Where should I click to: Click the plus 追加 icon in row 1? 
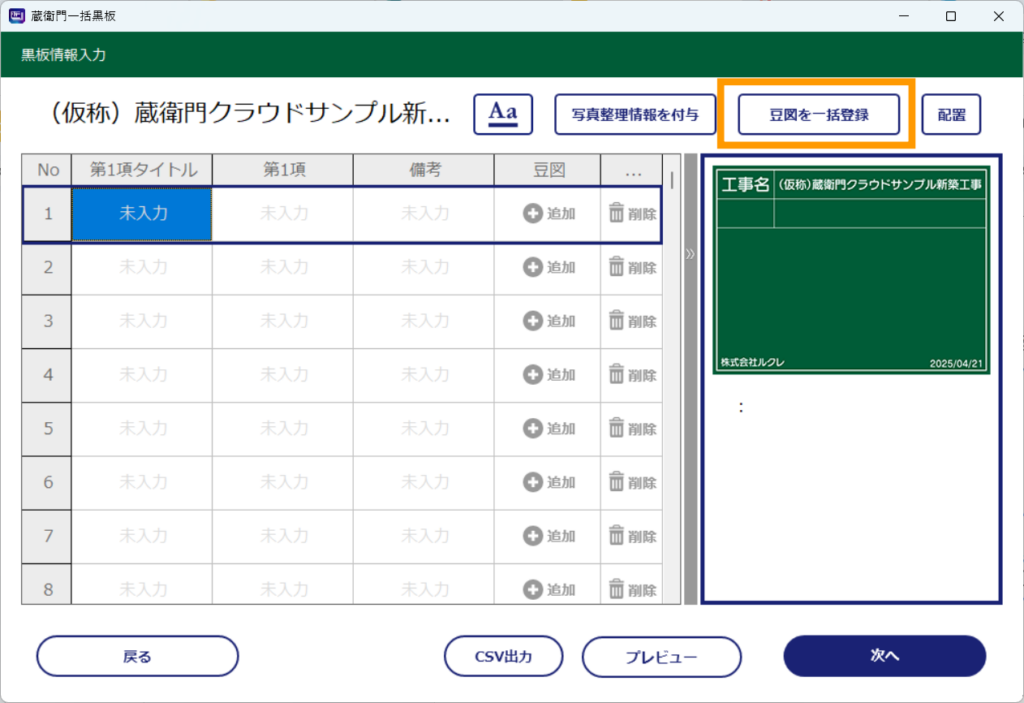click(533, 213)
